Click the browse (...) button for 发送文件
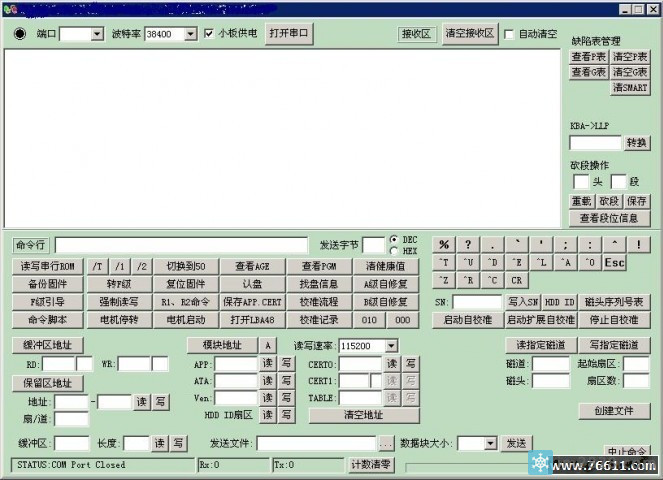663x480 pixels. (x=386, y=443)
